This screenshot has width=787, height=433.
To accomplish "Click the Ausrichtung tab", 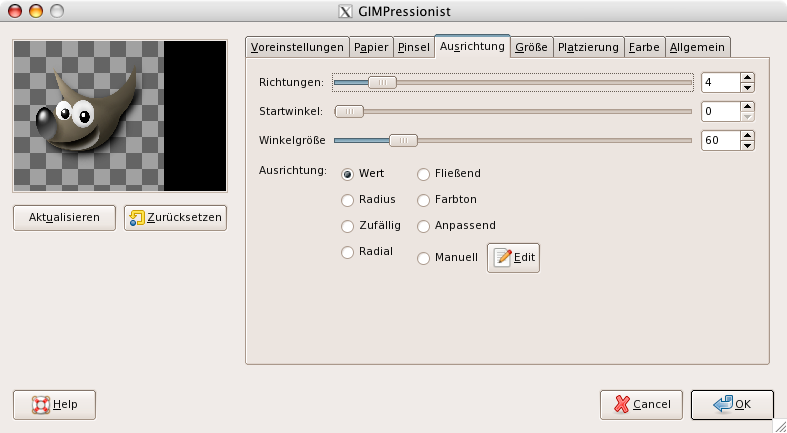I will (472, 46).
